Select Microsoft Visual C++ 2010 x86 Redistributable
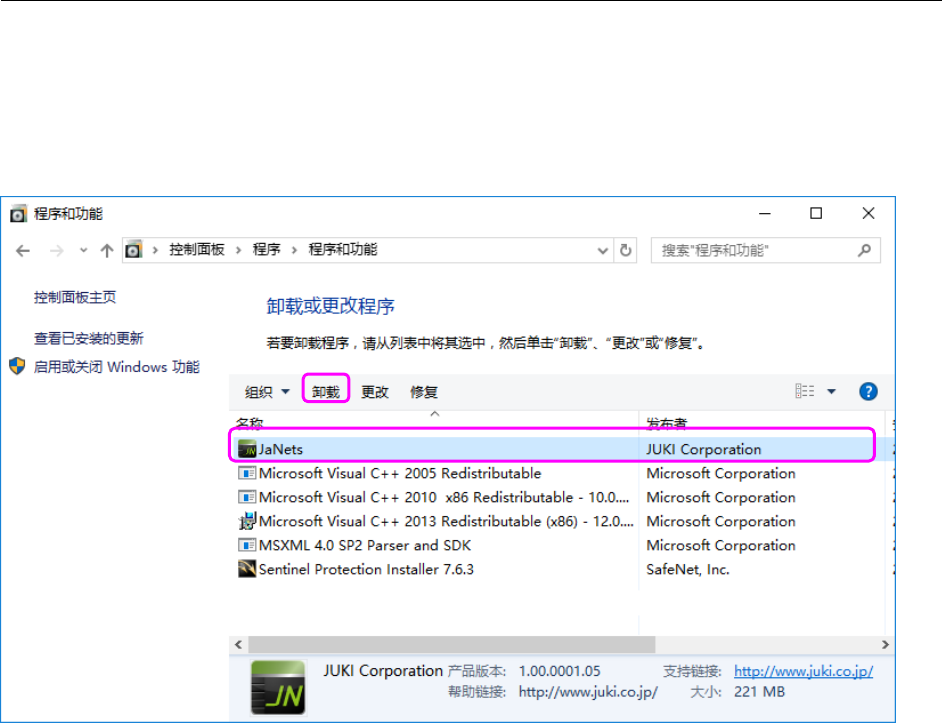942x723 pixels. pos(444,497)
